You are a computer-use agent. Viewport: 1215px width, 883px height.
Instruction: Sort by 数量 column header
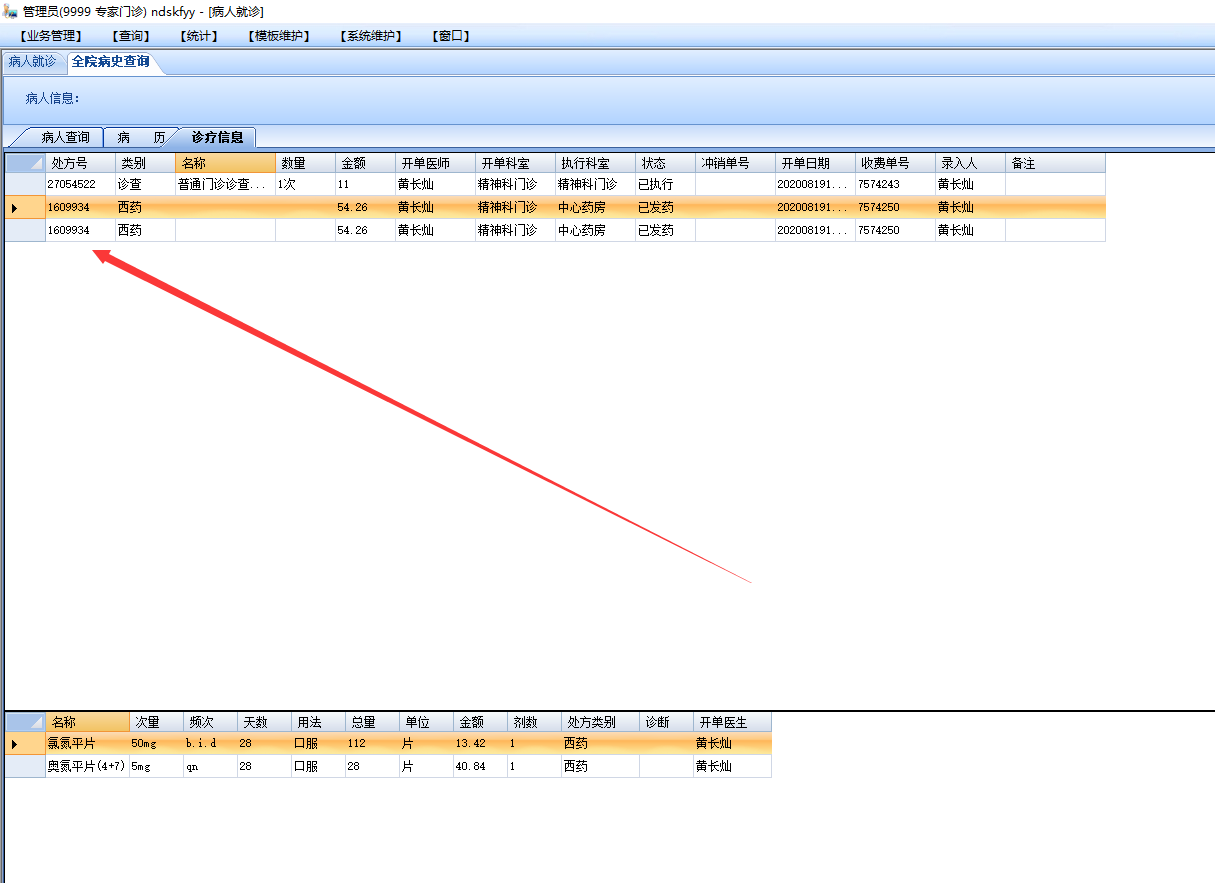(x=305, y=163)
